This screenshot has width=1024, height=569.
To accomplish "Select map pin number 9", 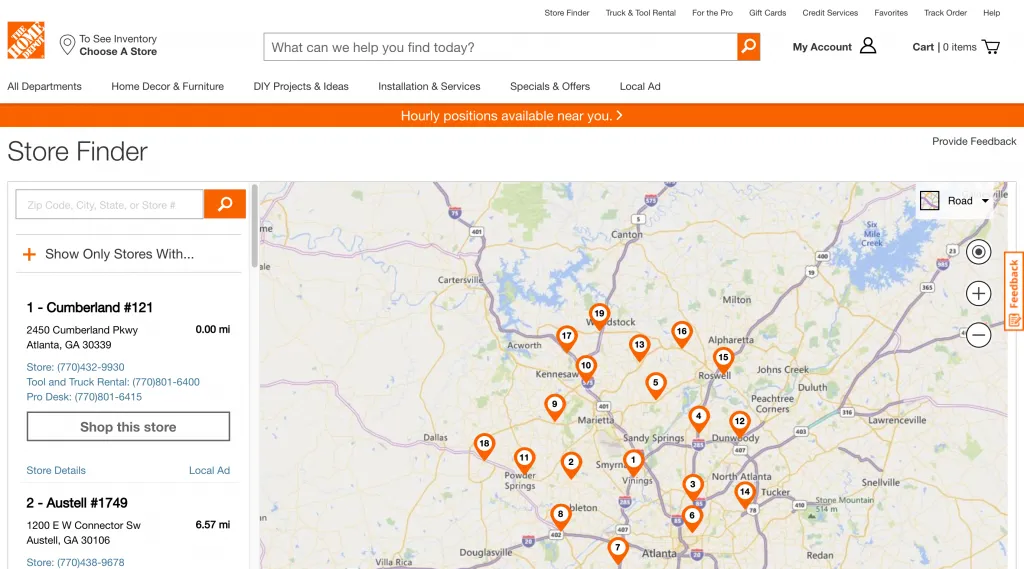I will click(x=554, y=406).
